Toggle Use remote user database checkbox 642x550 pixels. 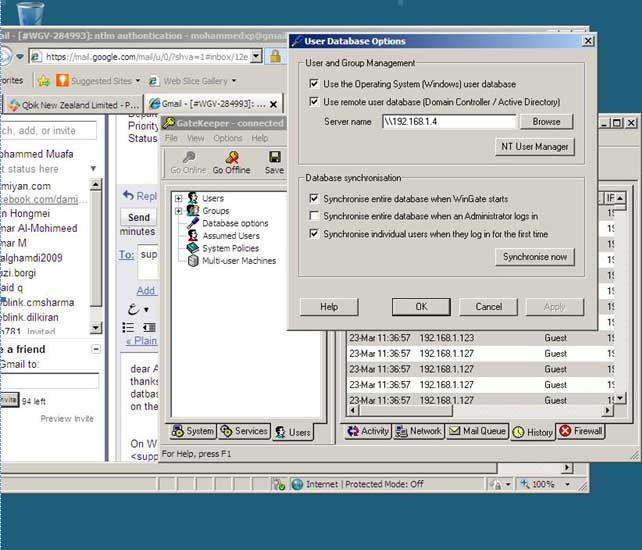tap(314, 101)
